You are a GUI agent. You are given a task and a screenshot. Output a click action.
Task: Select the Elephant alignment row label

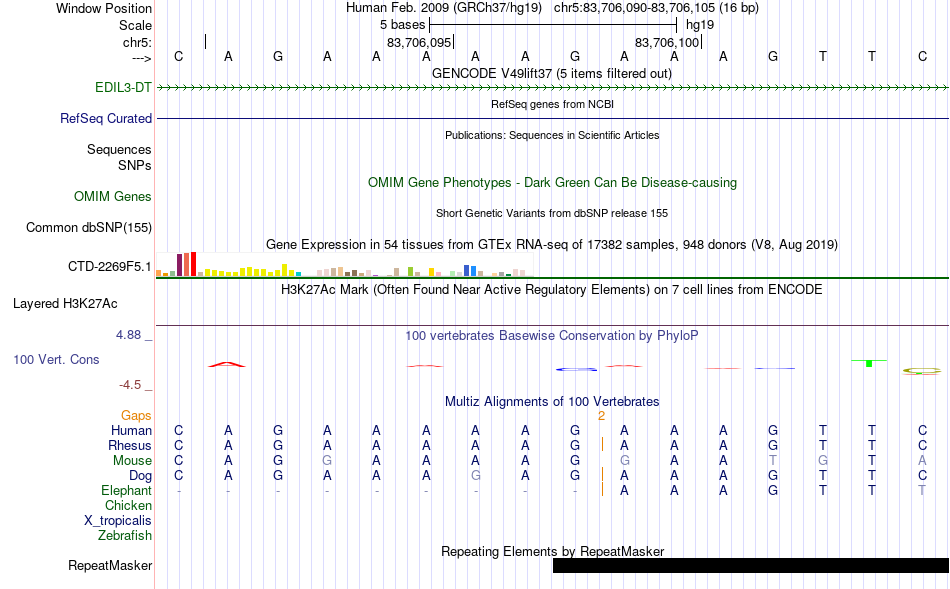126,490
